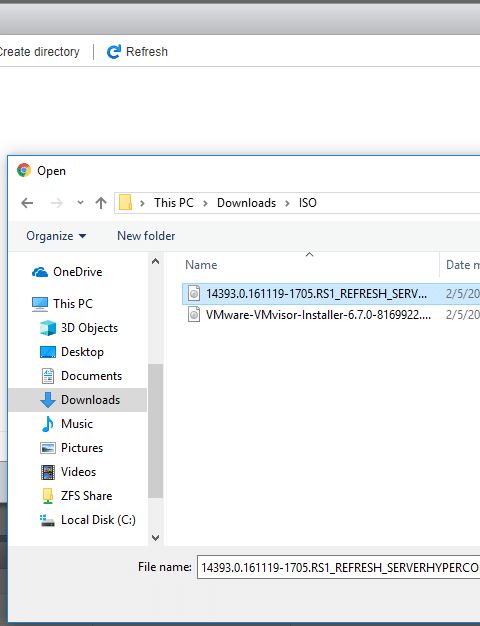
Task: Open the Music folder in sidebar
Action: 77,424
